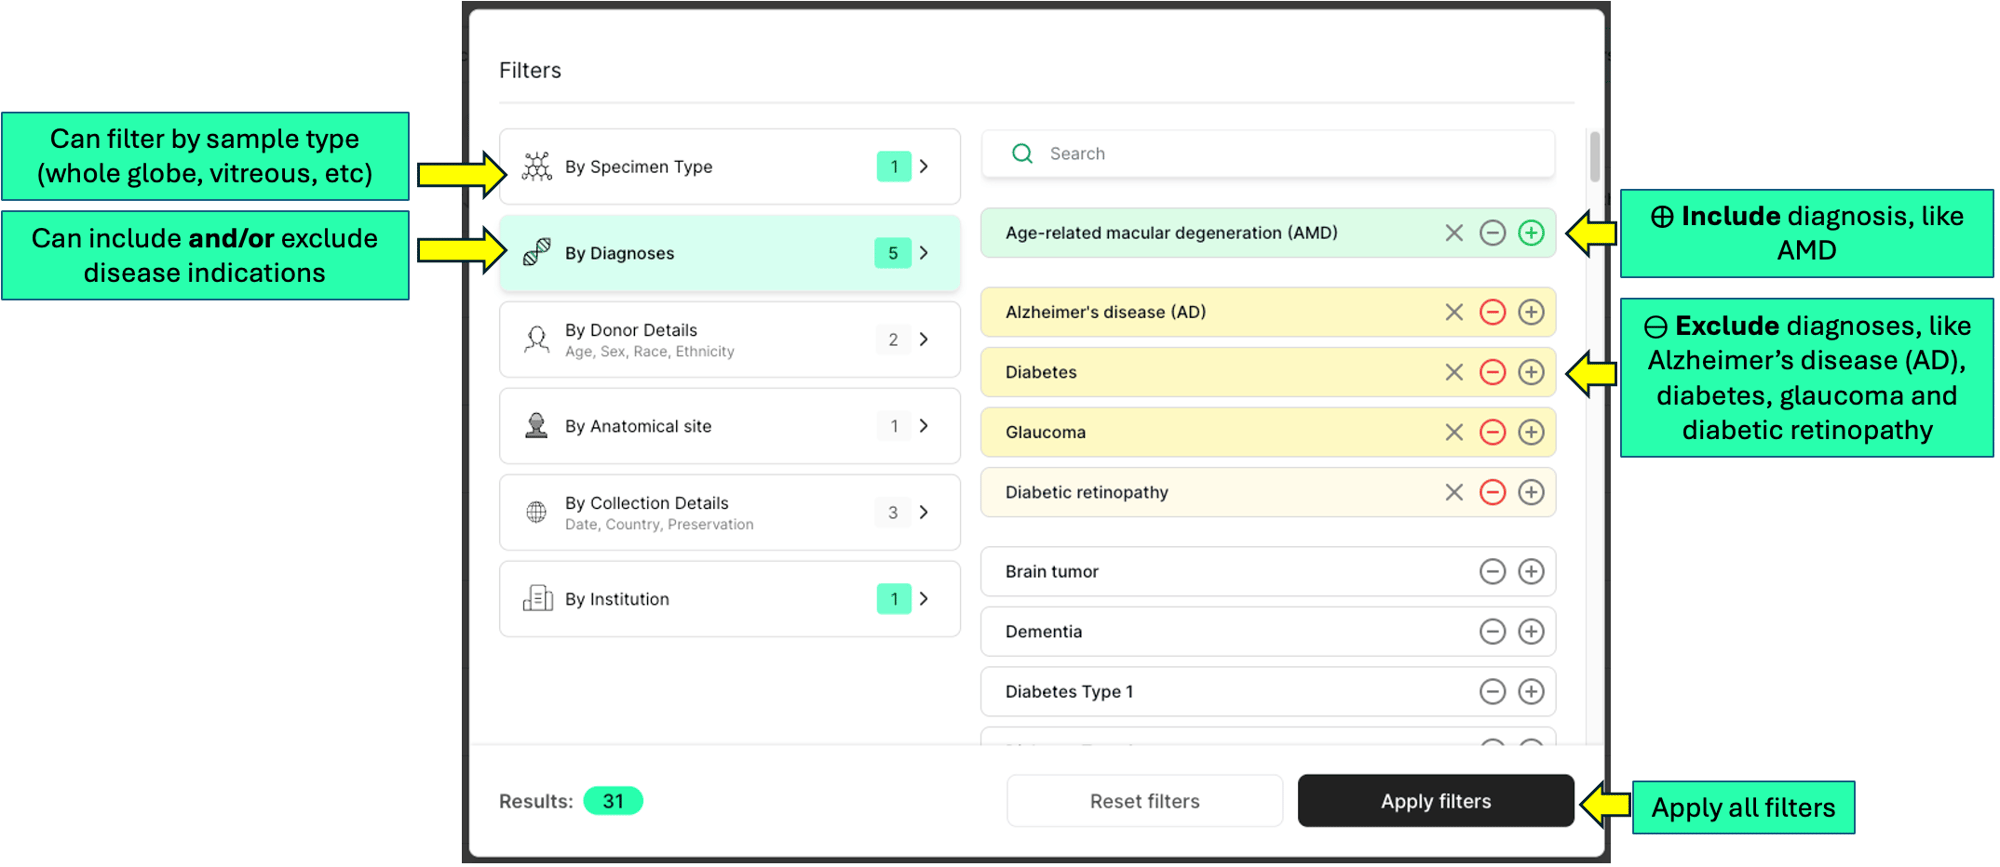Click the diagnoses list scrollbar thumb
Screen dimensions: 2000x867
point(1594,156)
